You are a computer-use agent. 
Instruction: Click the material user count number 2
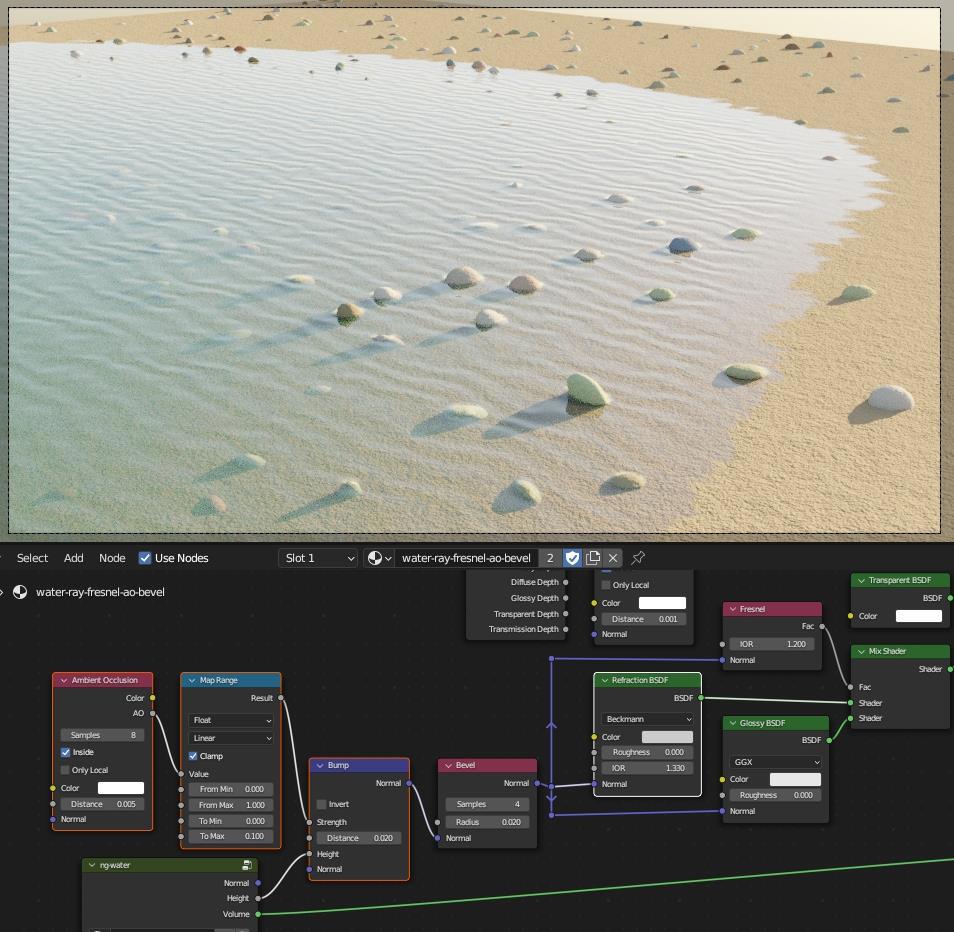pyautogui.click(x=550, y=558)
